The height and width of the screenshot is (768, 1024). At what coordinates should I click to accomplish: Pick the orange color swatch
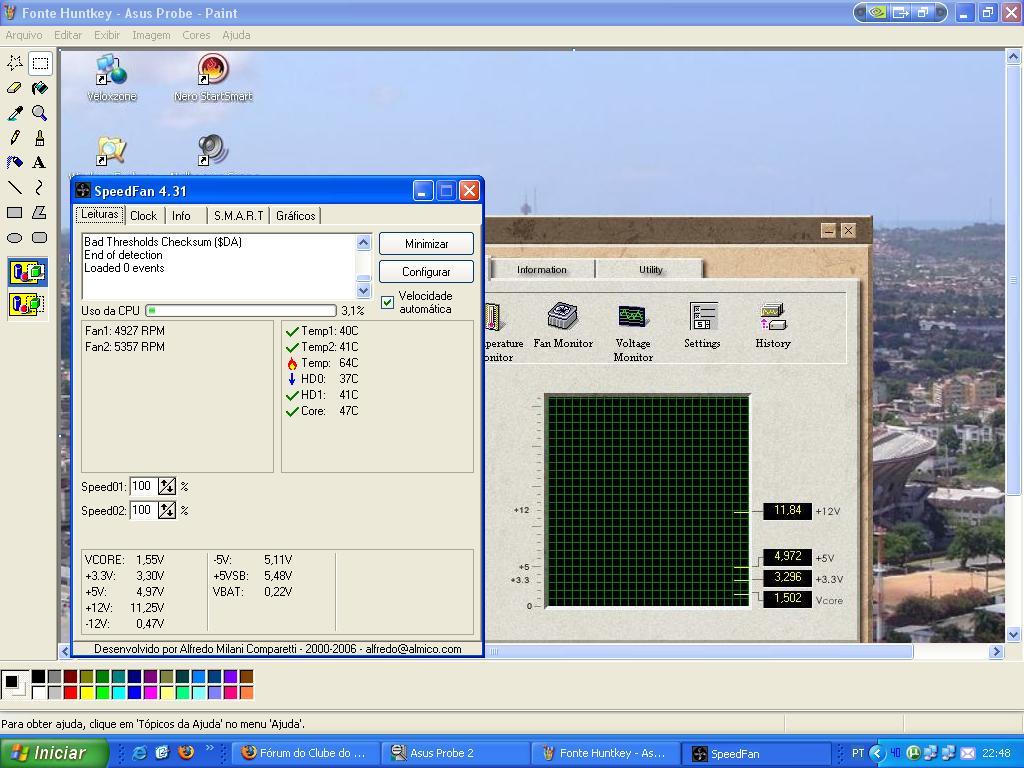pos(246,692)
